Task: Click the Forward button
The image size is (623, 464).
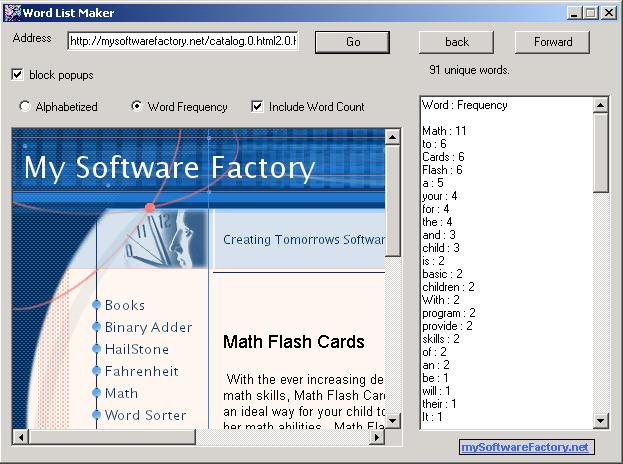Action: (552, 42)
